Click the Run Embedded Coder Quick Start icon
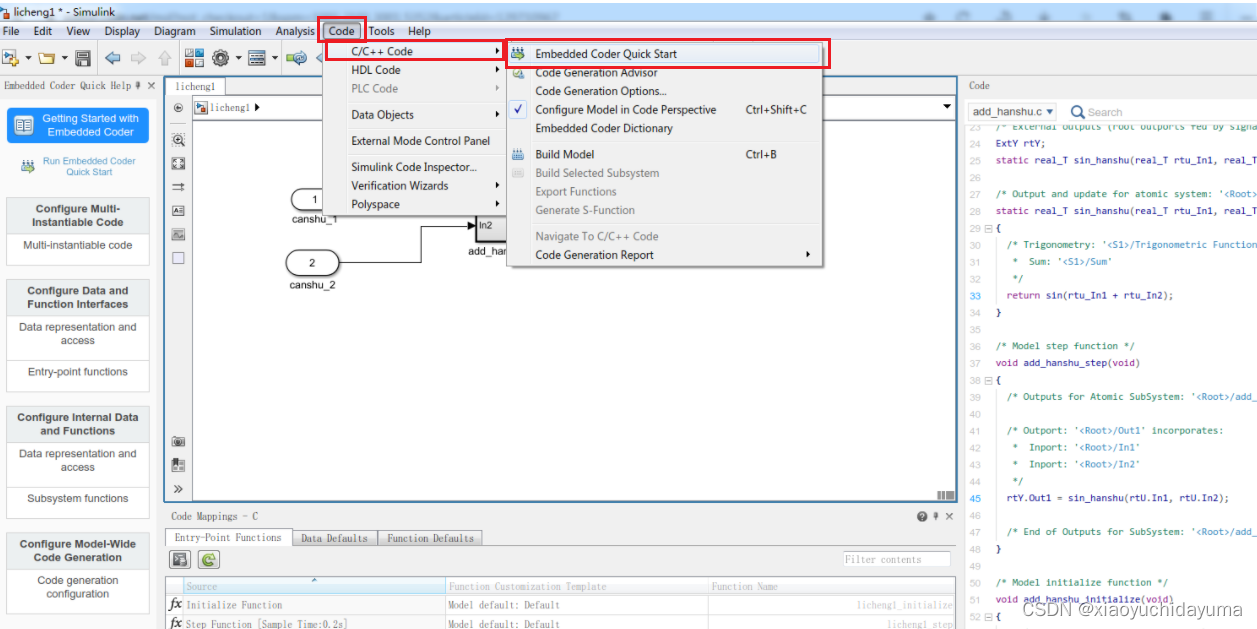 pyautogui.click(x=28, y=167)
